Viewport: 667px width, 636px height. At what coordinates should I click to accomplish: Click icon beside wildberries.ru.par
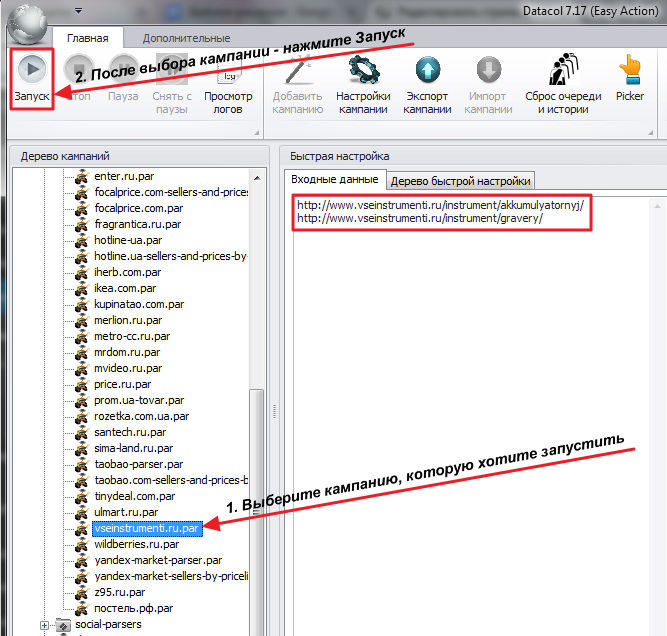tap(81, 545)
